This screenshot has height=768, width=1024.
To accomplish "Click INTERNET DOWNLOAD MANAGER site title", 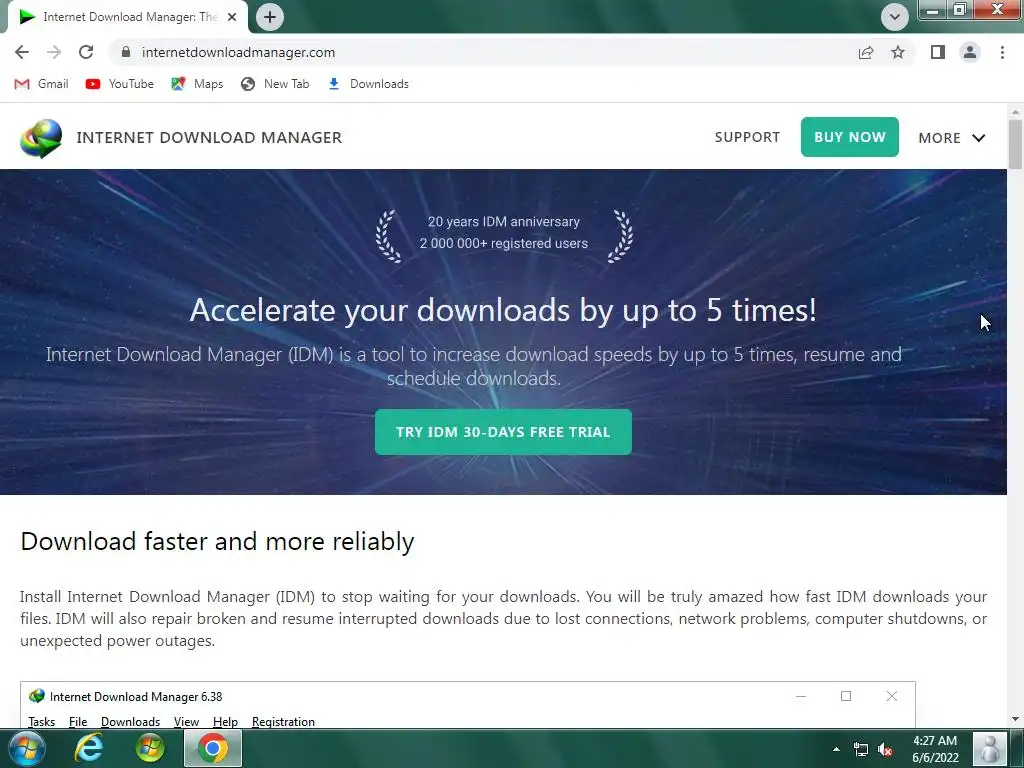I will coord(209,138).
